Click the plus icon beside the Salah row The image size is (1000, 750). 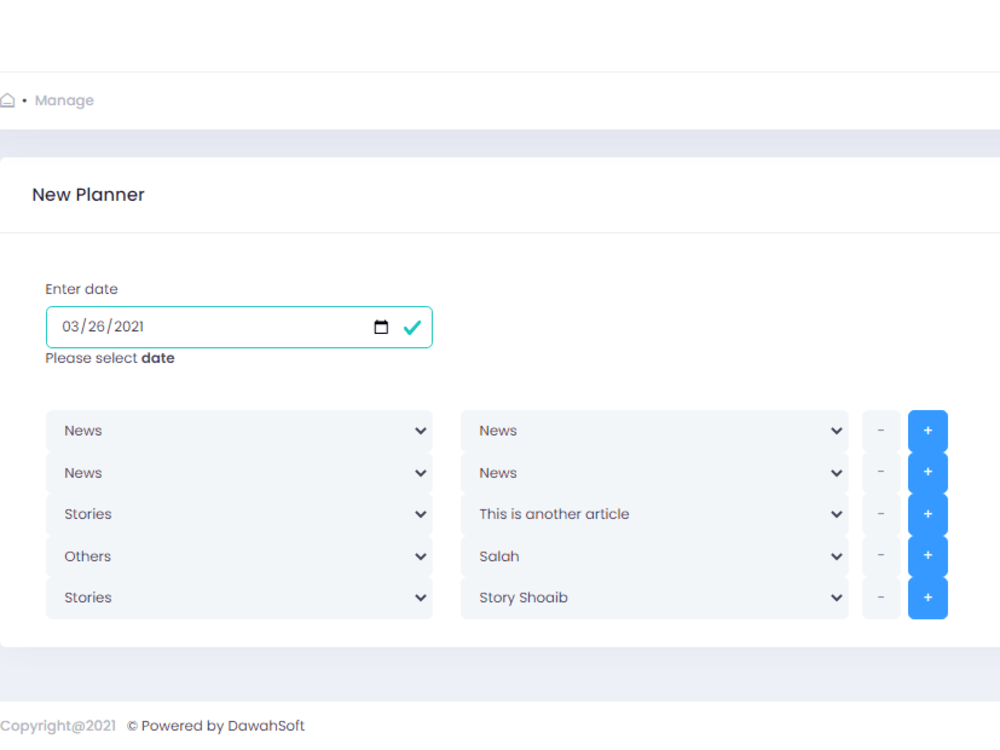coord(927,555)
